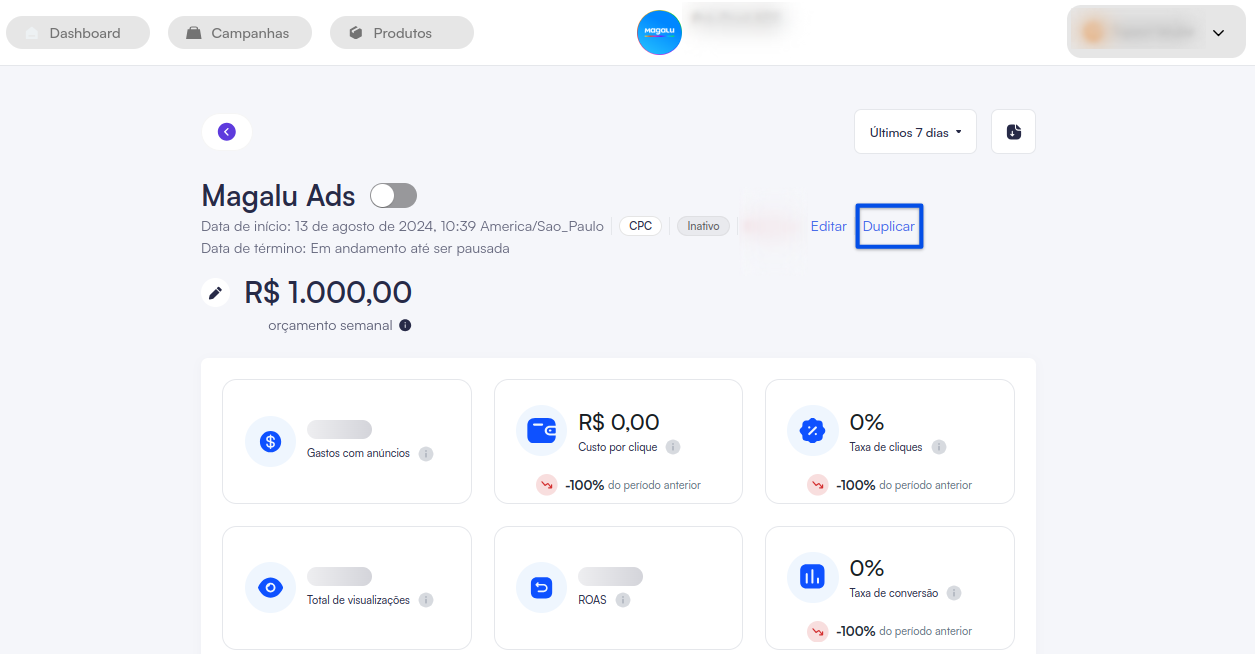The width and height of the screenshot is (1255, 654).
Task: Click the Custo por clique metric card
Action: (x=618, y=440)
